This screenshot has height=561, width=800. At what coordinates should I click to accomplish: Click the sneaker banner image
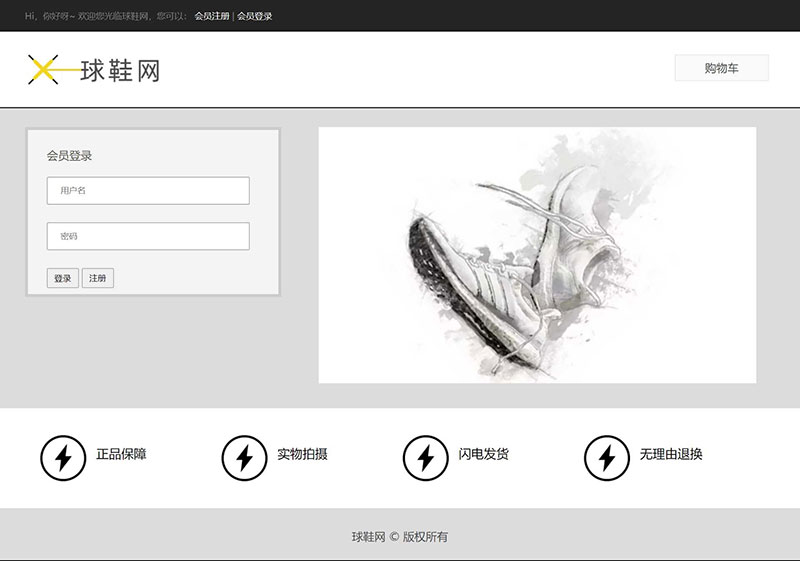[x=537, y=255]
